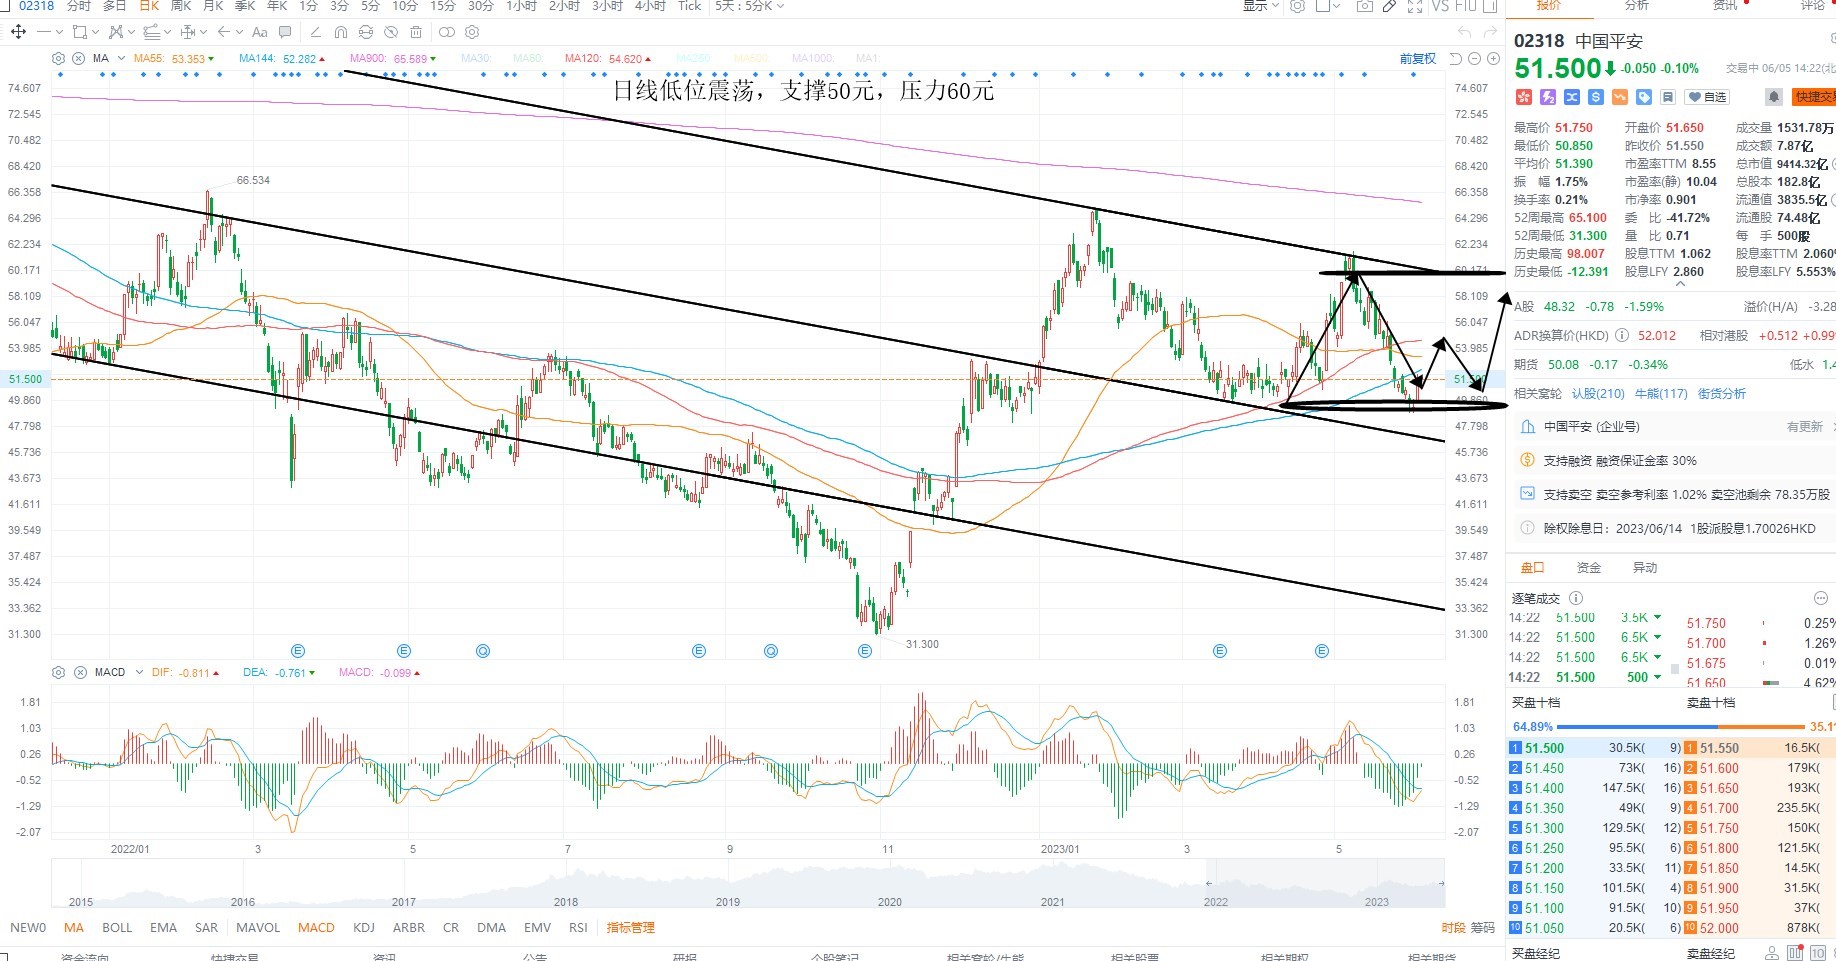Click bid level 1 price 51.500
1836x961 pixels.
tap(1544, 748)
